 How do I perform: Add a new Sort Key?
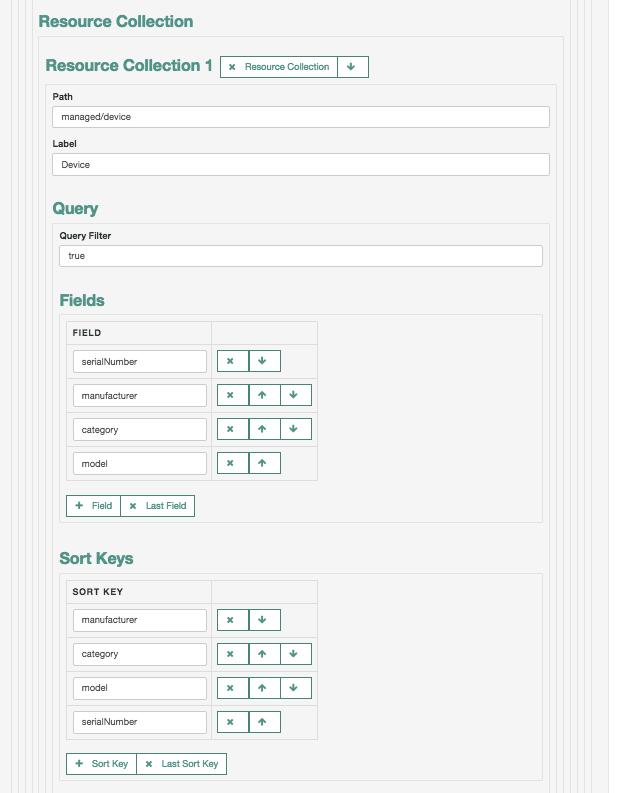click(101, 764)
